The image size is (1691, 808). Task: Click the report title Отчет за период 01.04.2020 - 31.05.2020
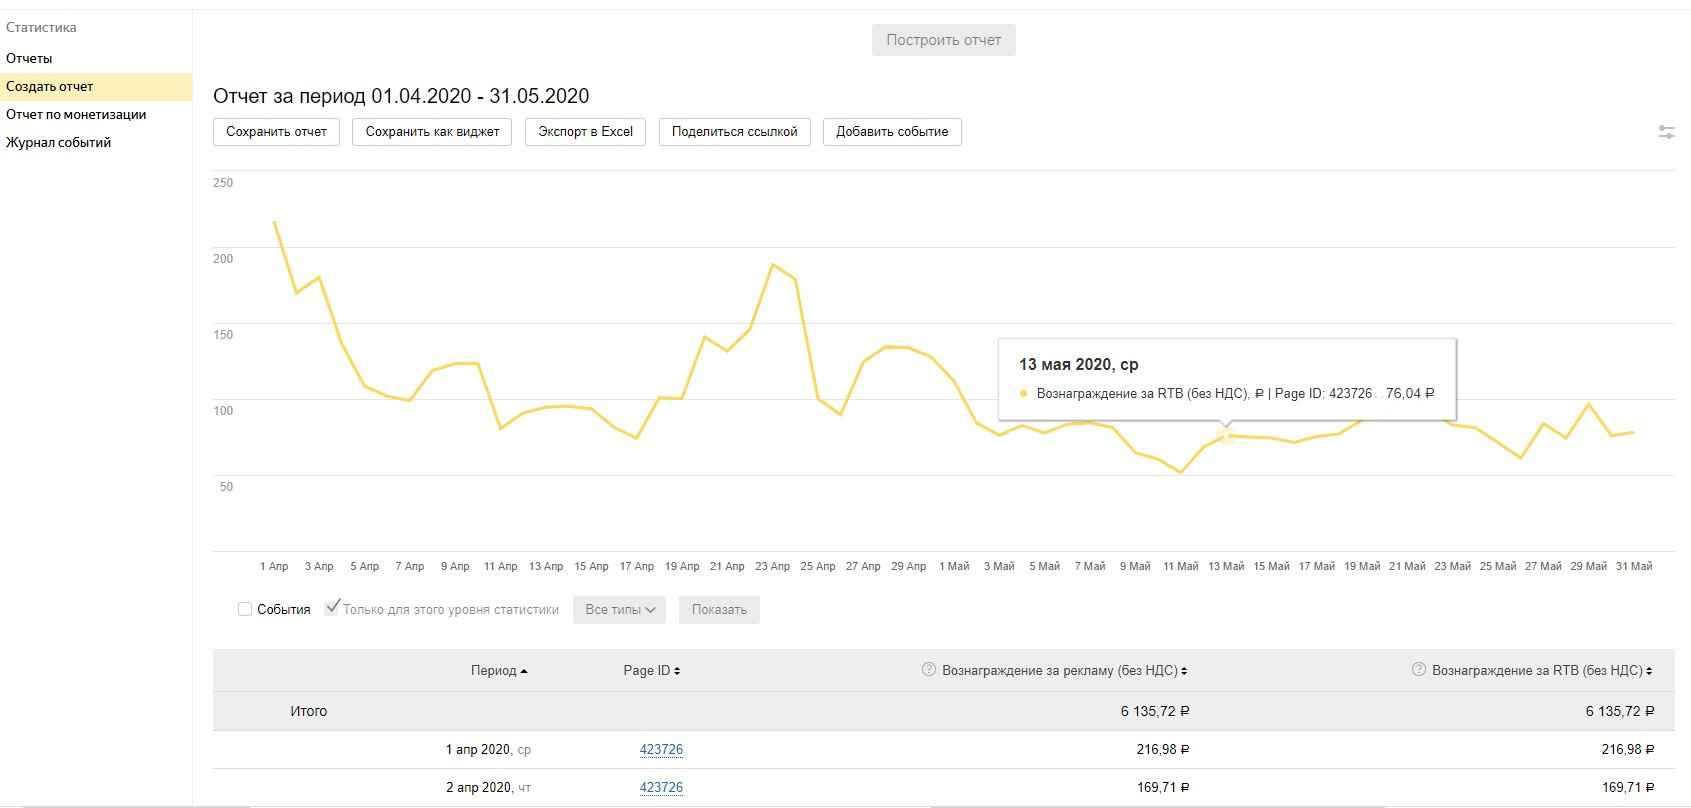click(x=401, y=96)
